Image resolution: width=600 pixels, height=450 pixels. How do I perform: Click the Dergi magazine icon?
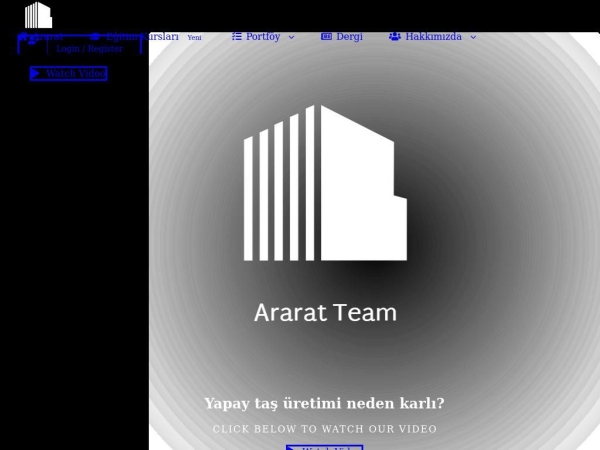[326, 36]
